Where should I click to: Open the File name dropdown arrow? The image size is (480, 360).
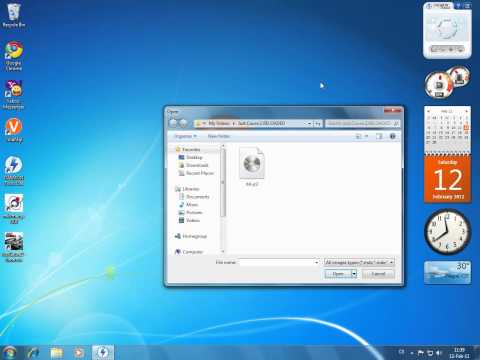(316, 263)
